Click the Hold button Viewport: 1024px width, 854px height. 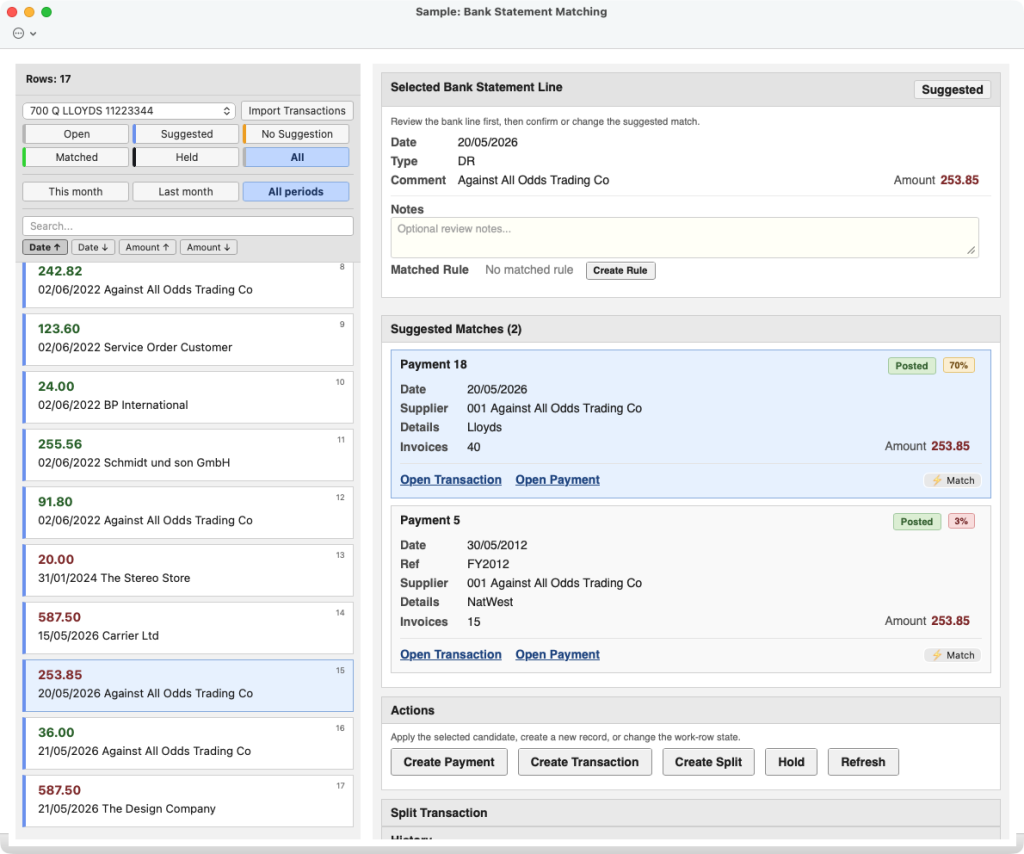tap(791, 762)
